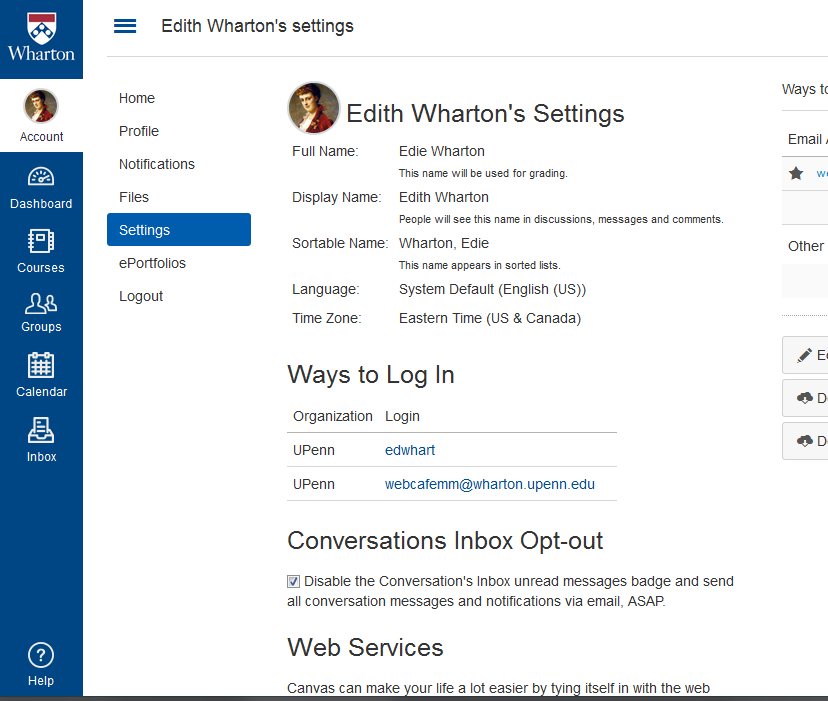
Task: Select Profile in account menu
Action: pos(139,131)
